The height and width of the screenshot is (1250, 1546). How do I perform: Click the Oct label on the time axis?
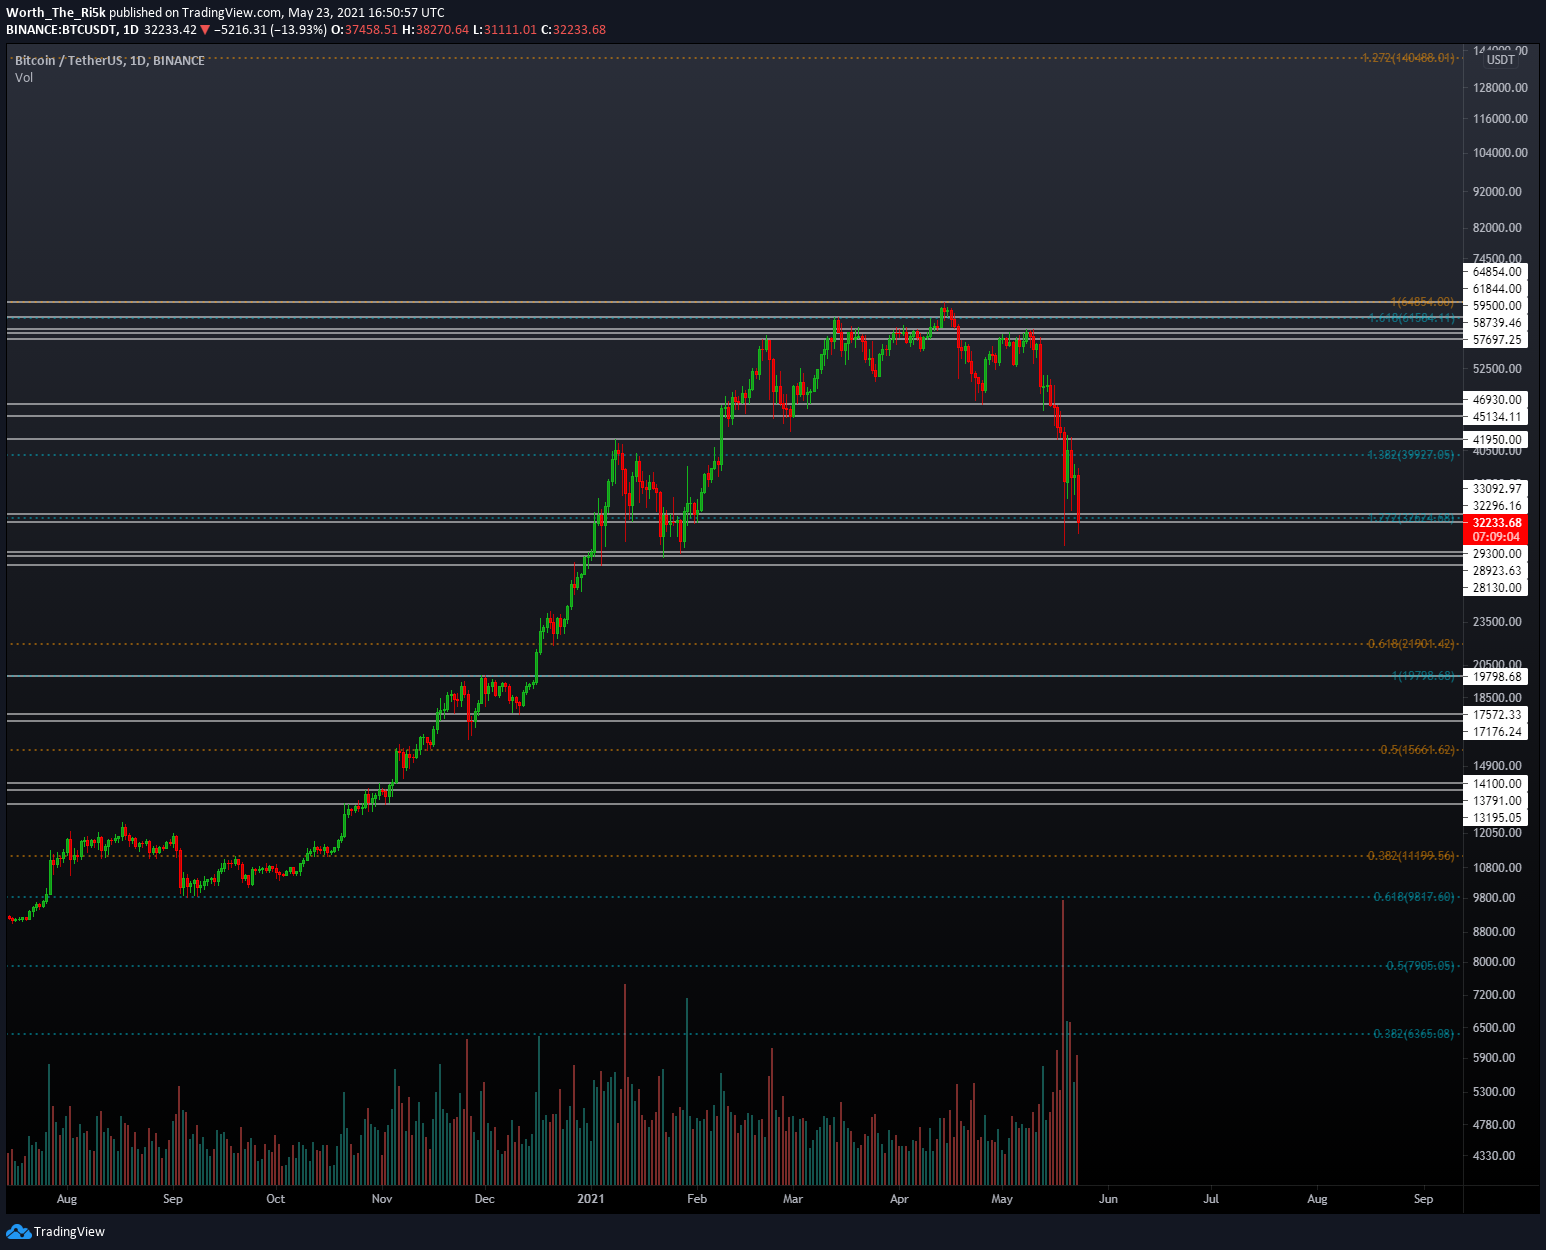click(x=275, y=1199)
